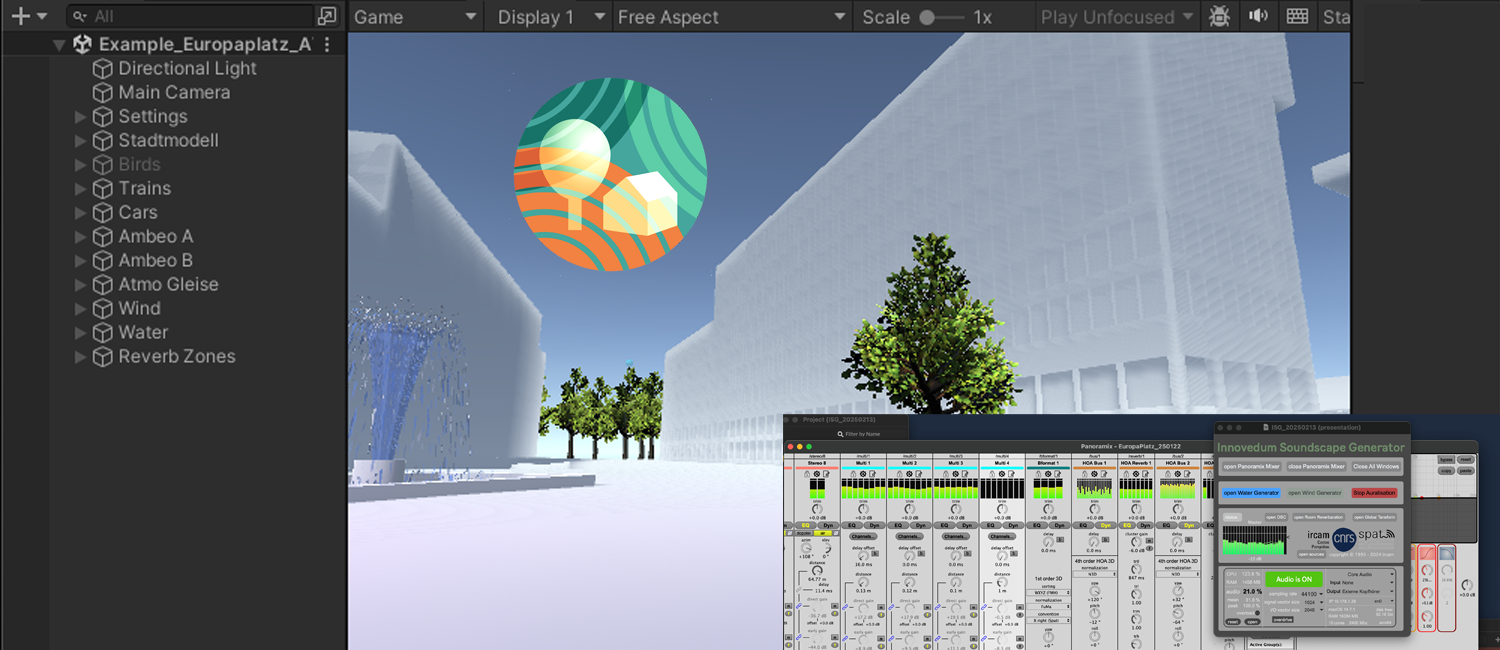Open Example_Europaplatz scene options (three dots)
Image resolution: width=1500 pixels, height=650 pixels.
click(327, 45)
